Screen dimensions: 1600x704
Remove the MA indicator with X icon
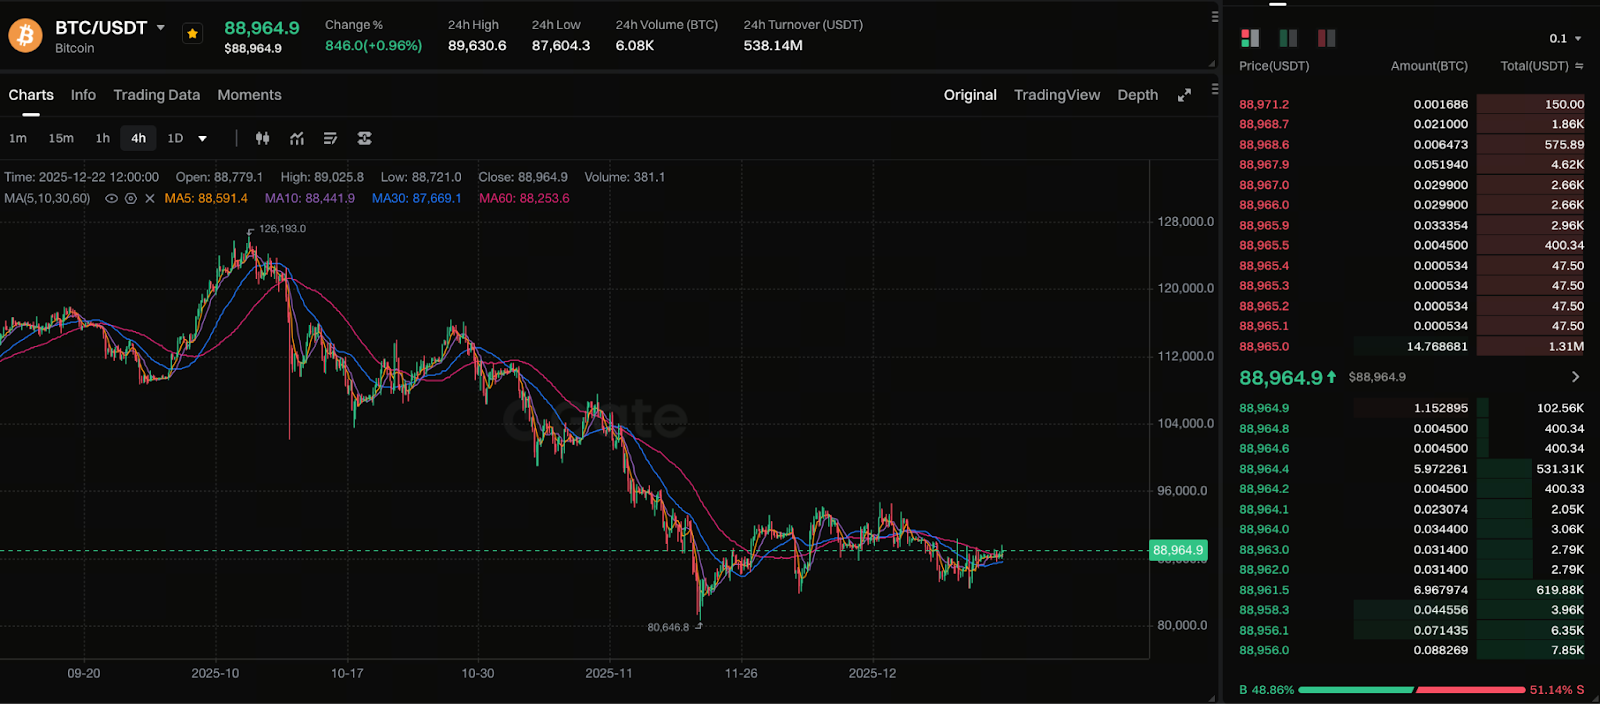click(150, 199)
